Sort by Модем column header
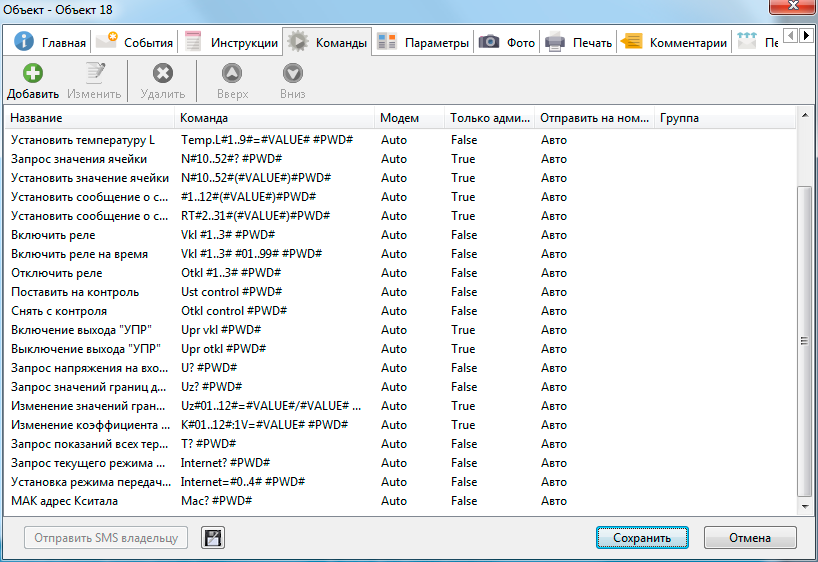Screen dimensions: 818x562 410,118
